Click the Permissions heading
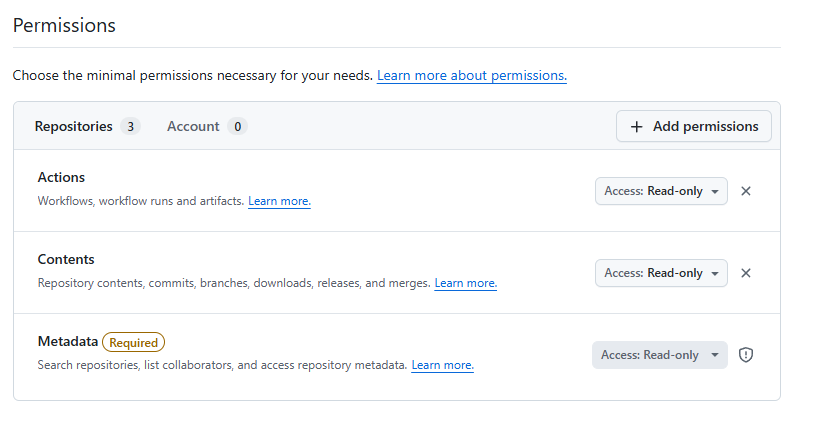 tap(64, 26)
